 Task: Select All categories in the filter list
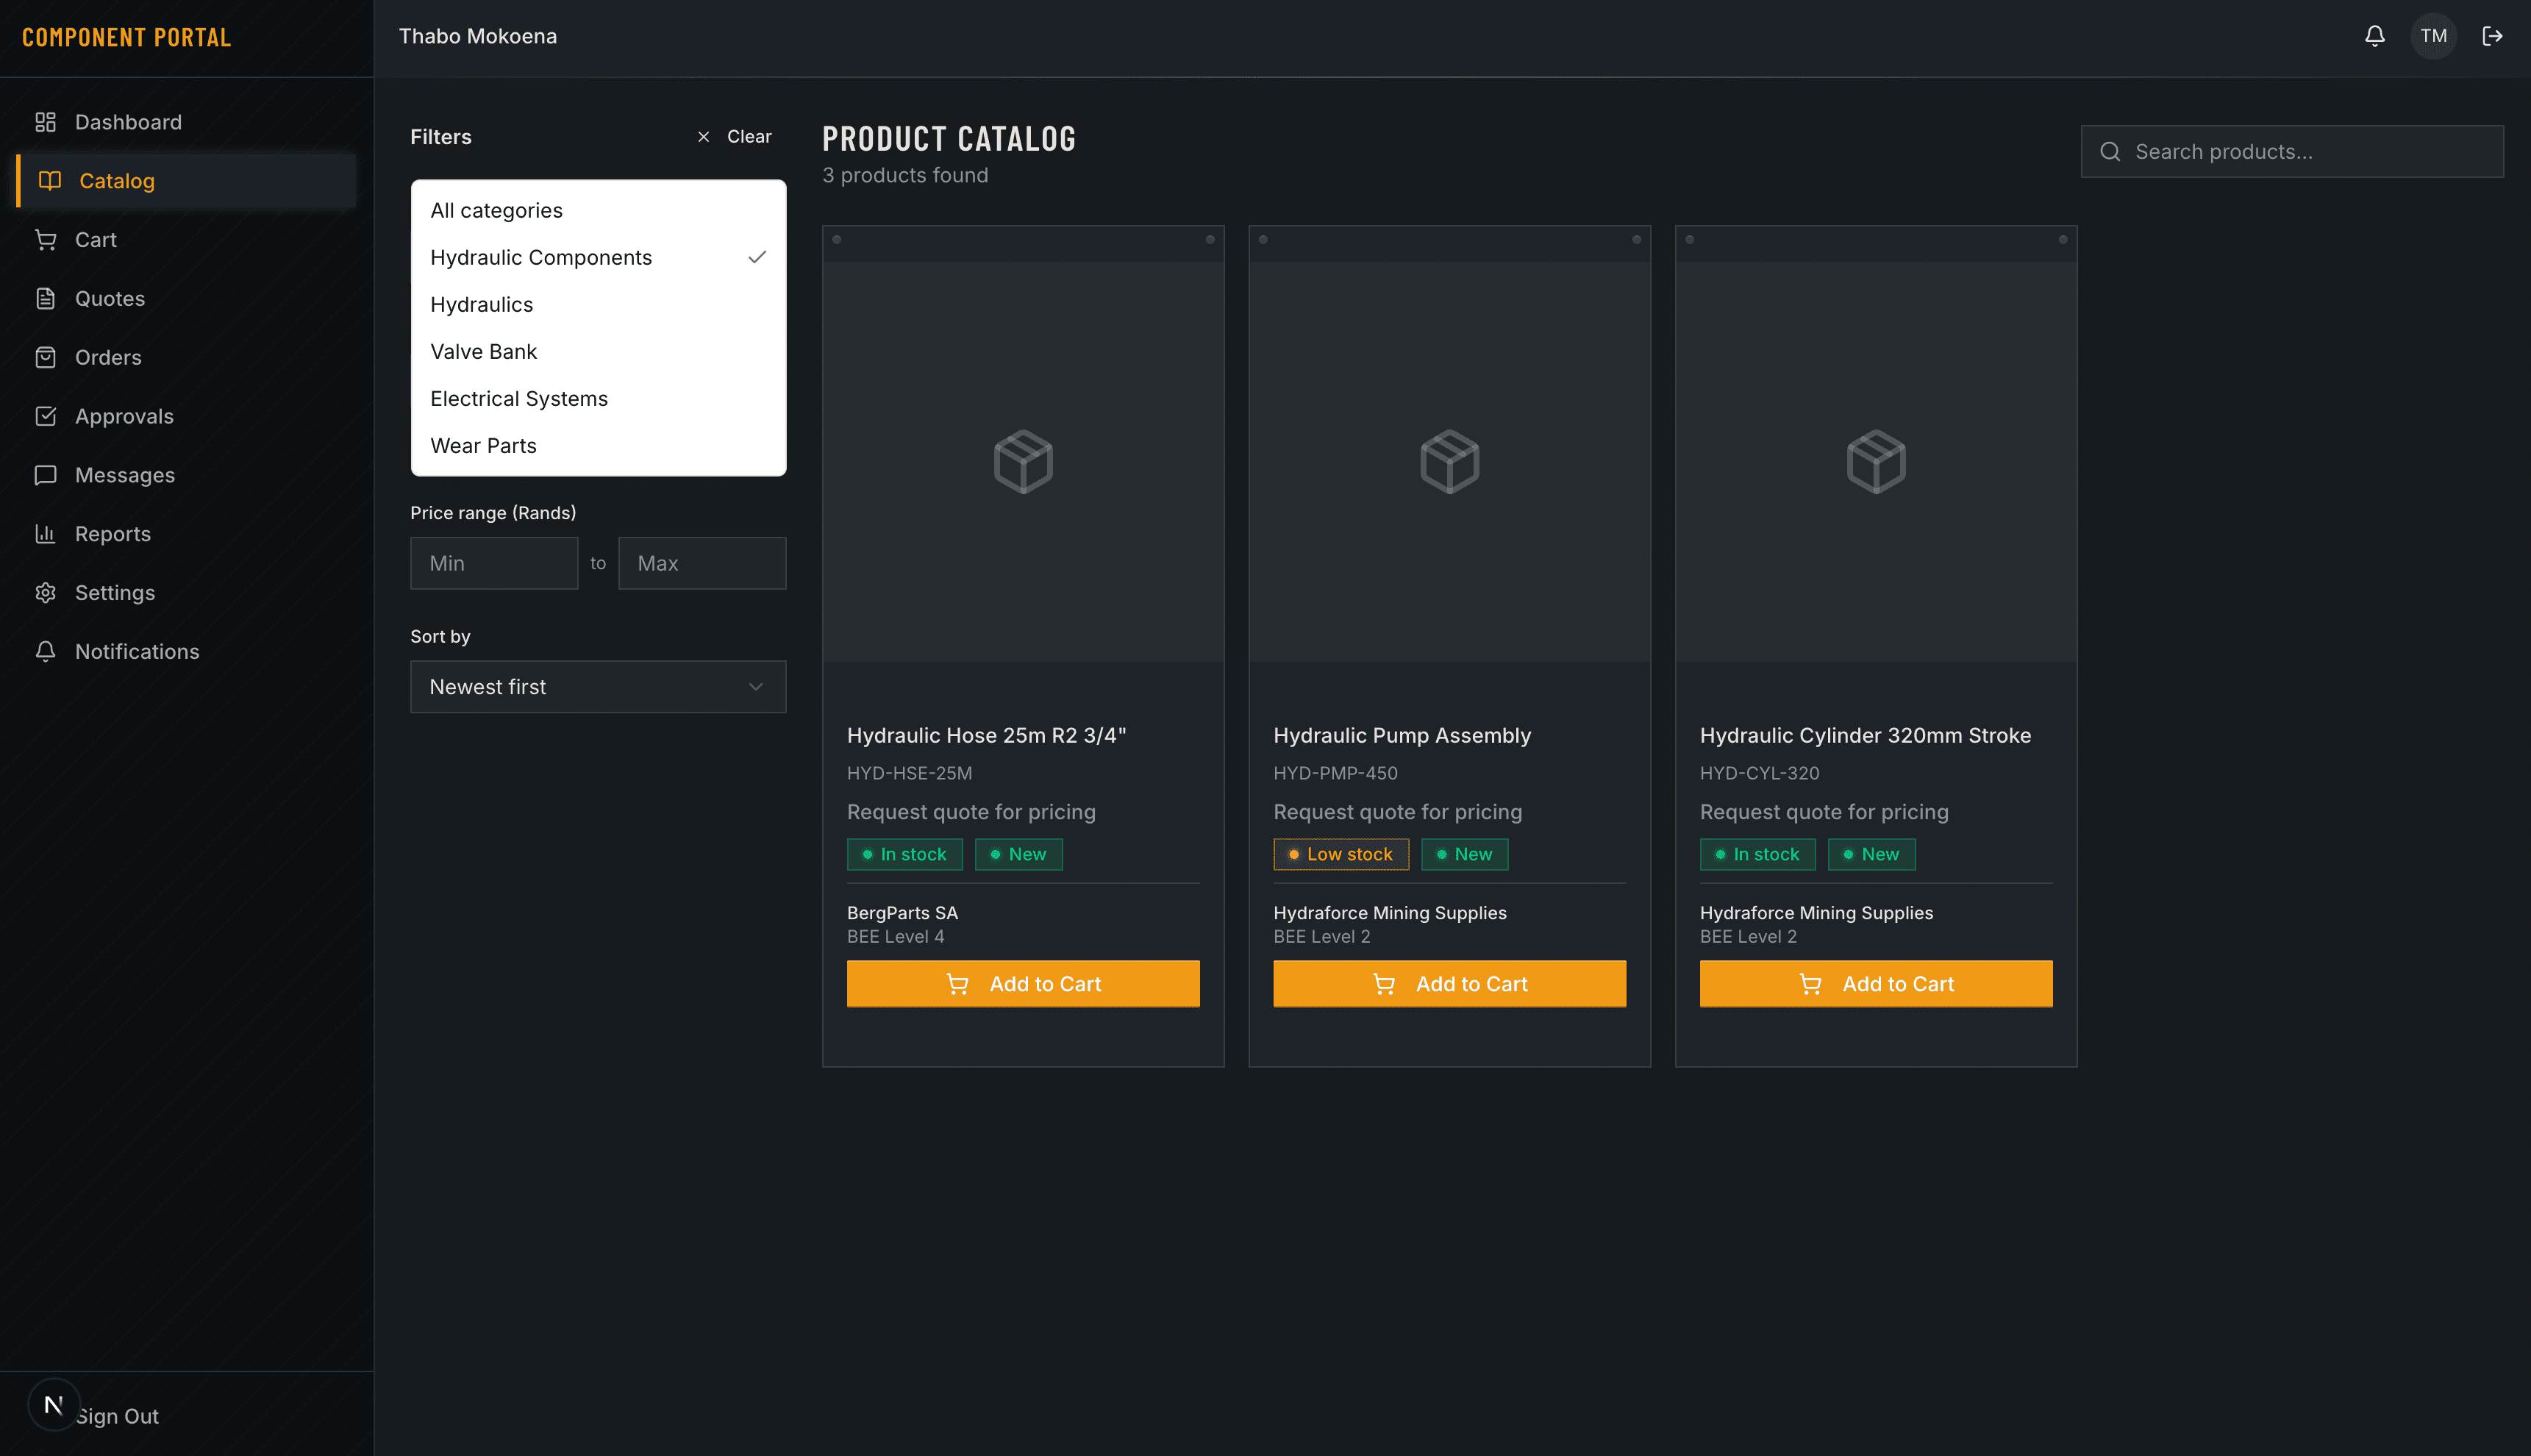tap(496, 210)
